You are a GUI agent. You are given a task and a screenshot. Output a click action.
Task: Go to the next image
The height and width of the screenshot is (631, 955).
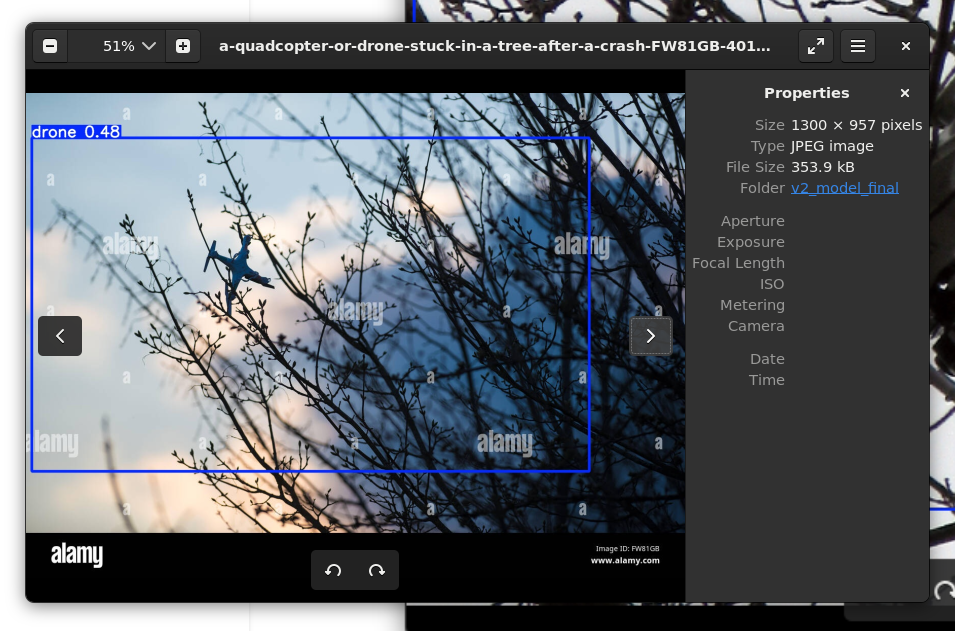pos(651,336)
